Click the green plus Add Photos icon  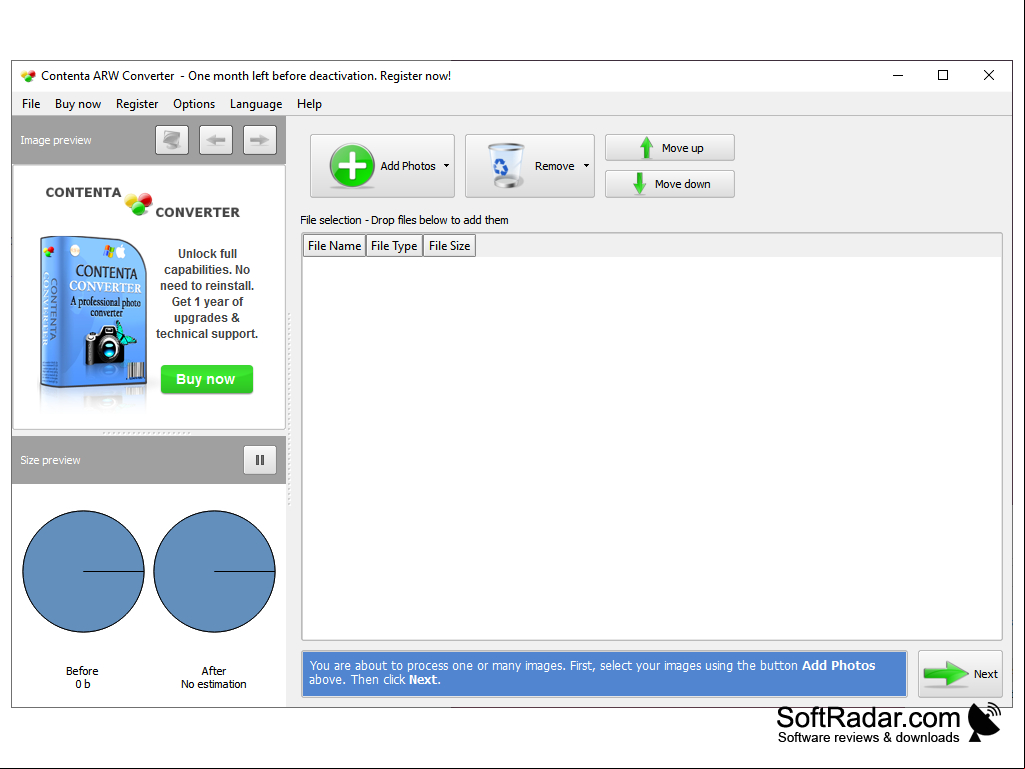(x=352, y=166)
